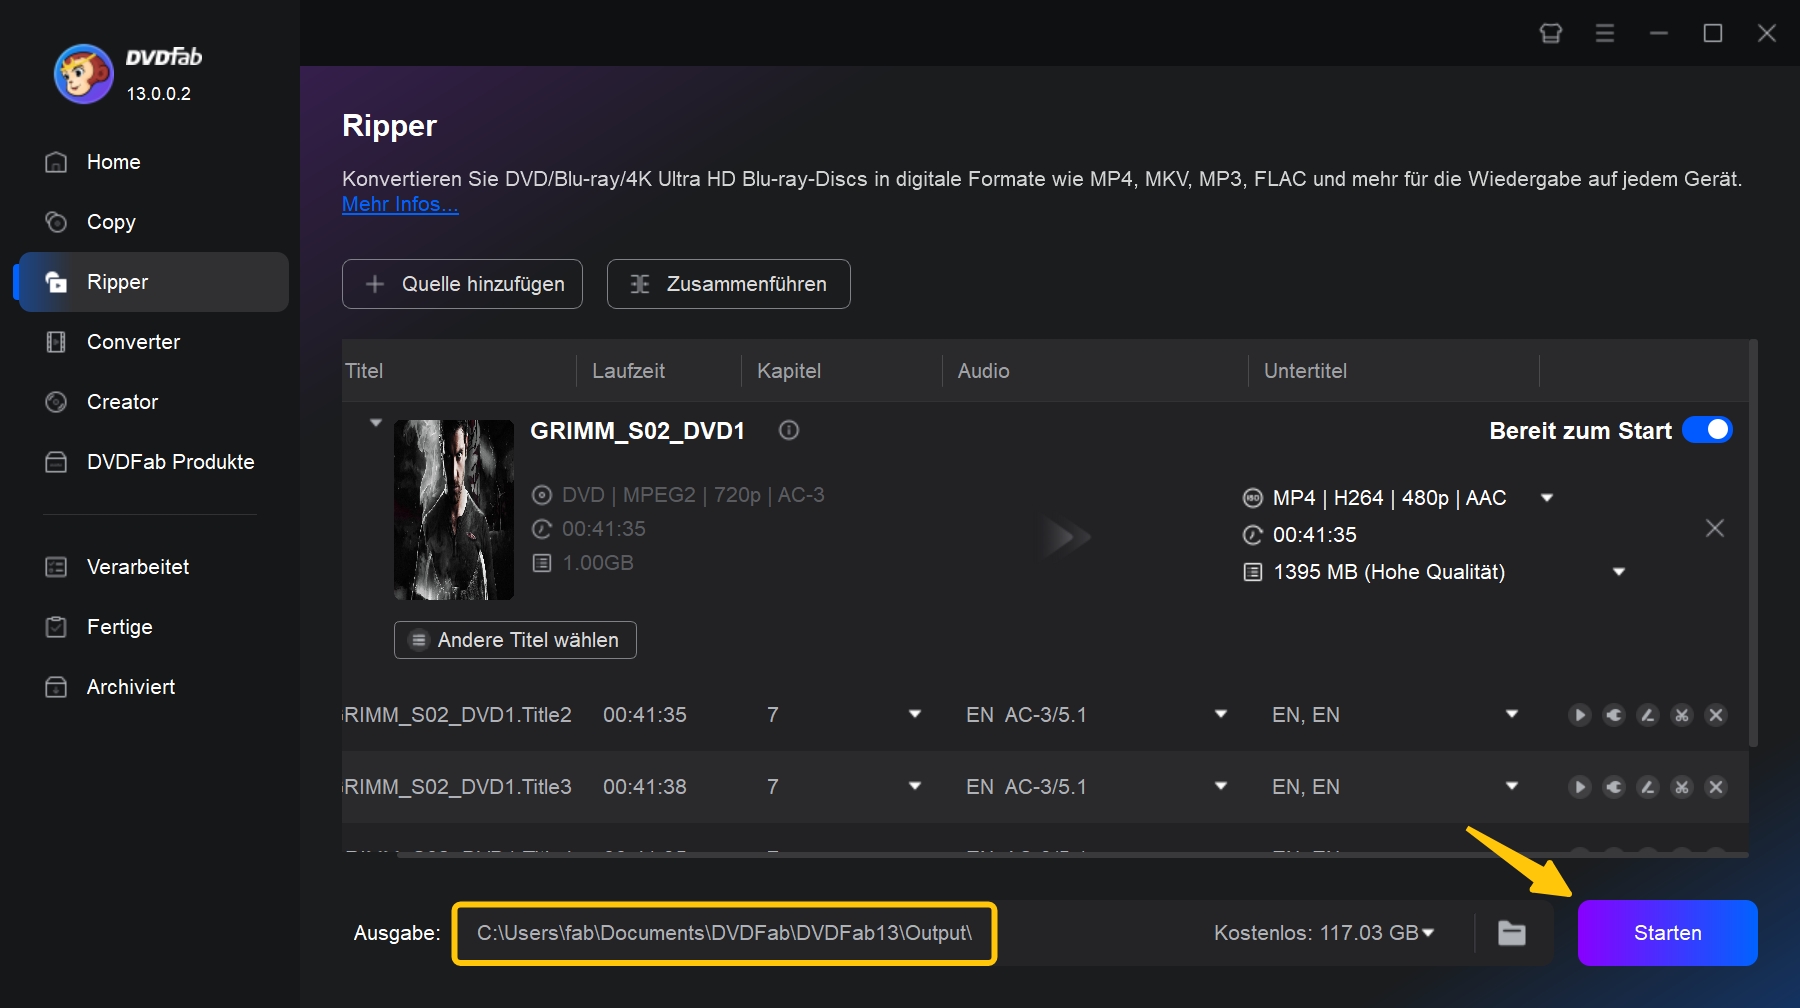The height and width of the screenshot is (1008, 1800).
Task: Click the source size 1.00GB text
Action: [598, 563]
